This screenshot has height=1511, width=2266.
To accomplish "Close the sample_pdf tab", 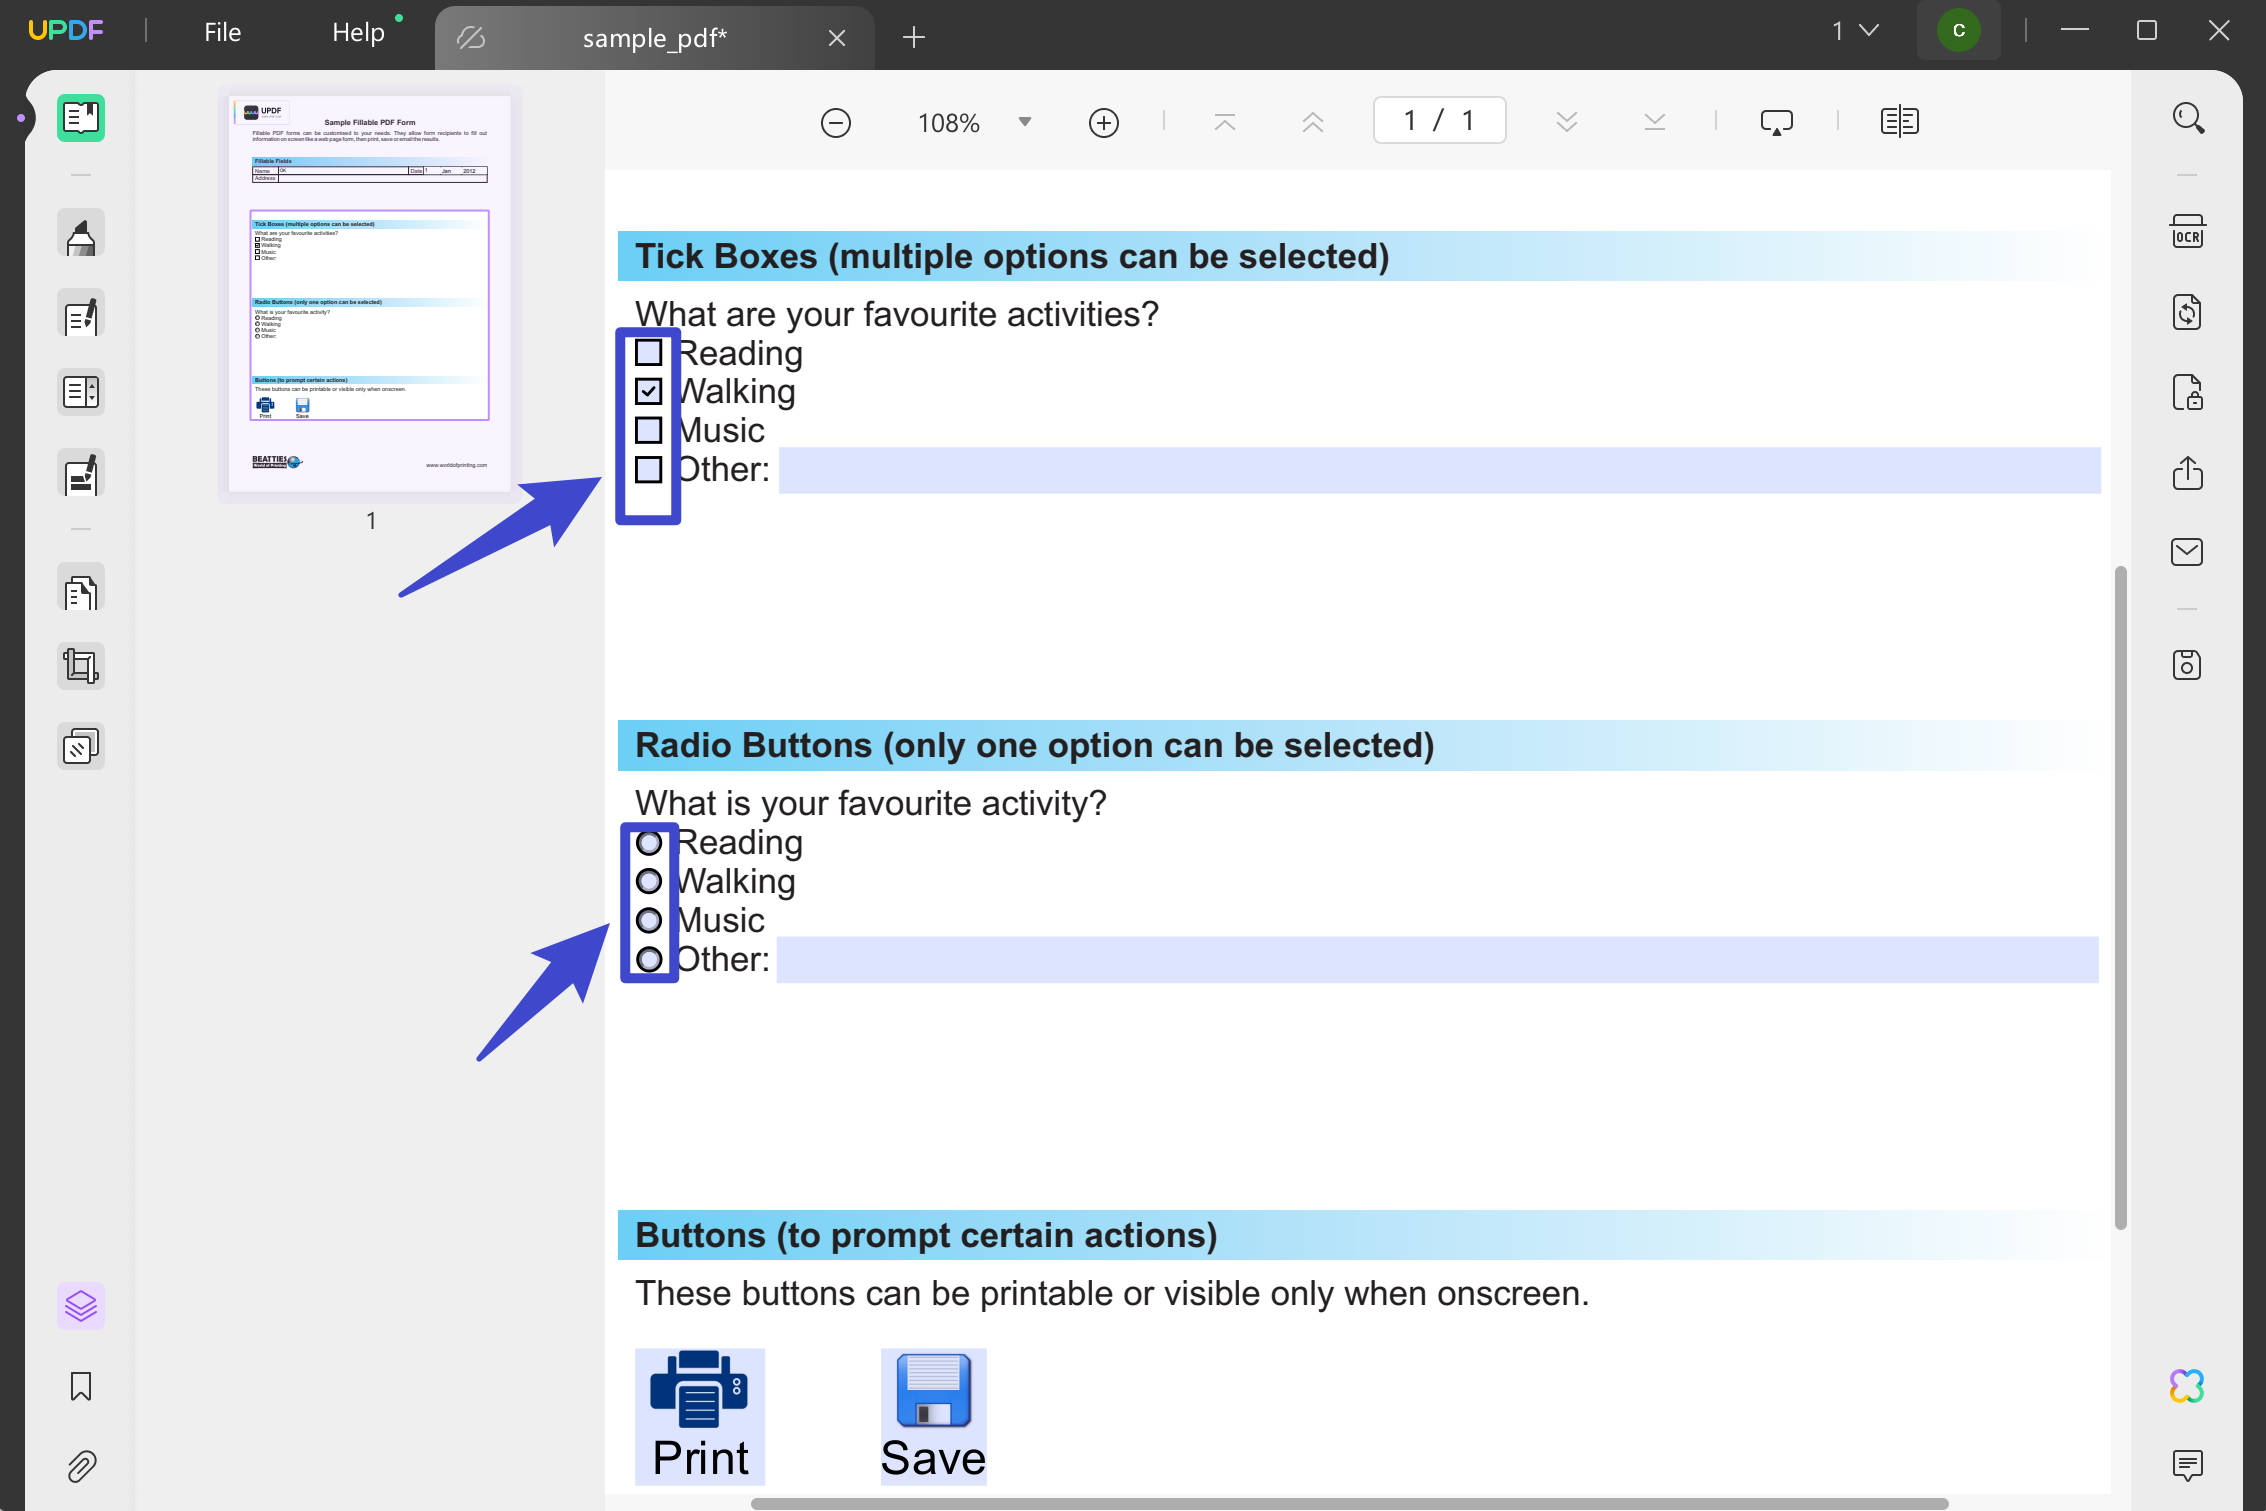I will click(837, 38).
